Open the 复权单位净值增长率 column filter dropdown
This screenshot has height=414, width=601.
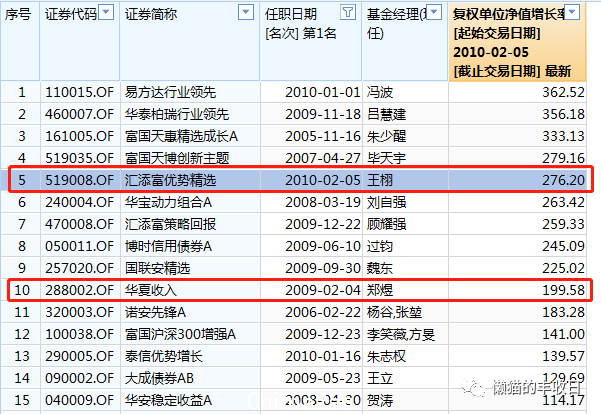(572, 12)
